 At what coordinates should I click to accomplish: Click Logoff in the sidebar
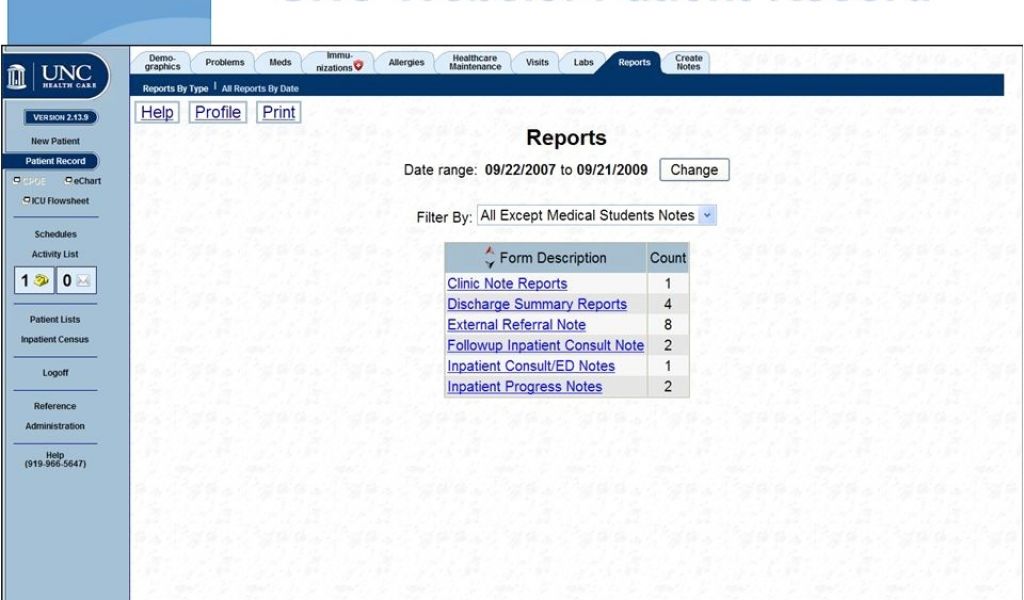pyautogui.click(x=55, y=373)
